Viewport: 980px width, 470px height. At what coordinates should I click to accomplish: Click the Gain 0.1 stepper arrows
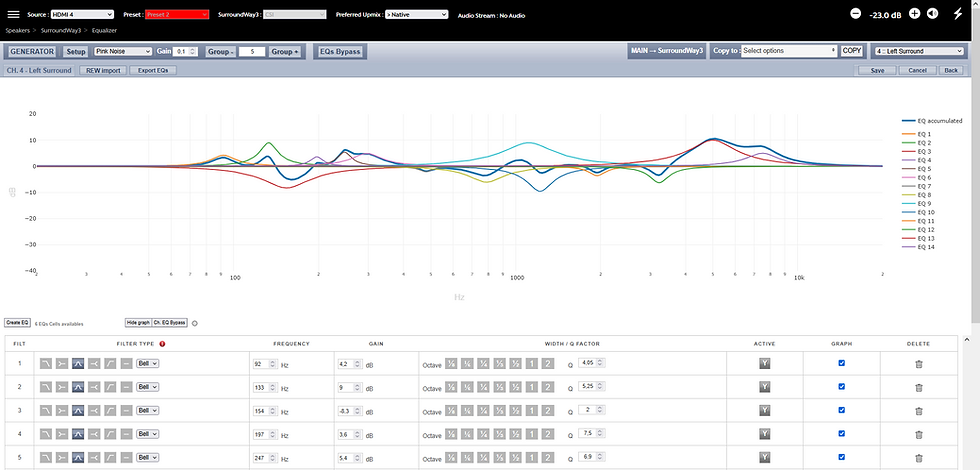coord(194,51)
